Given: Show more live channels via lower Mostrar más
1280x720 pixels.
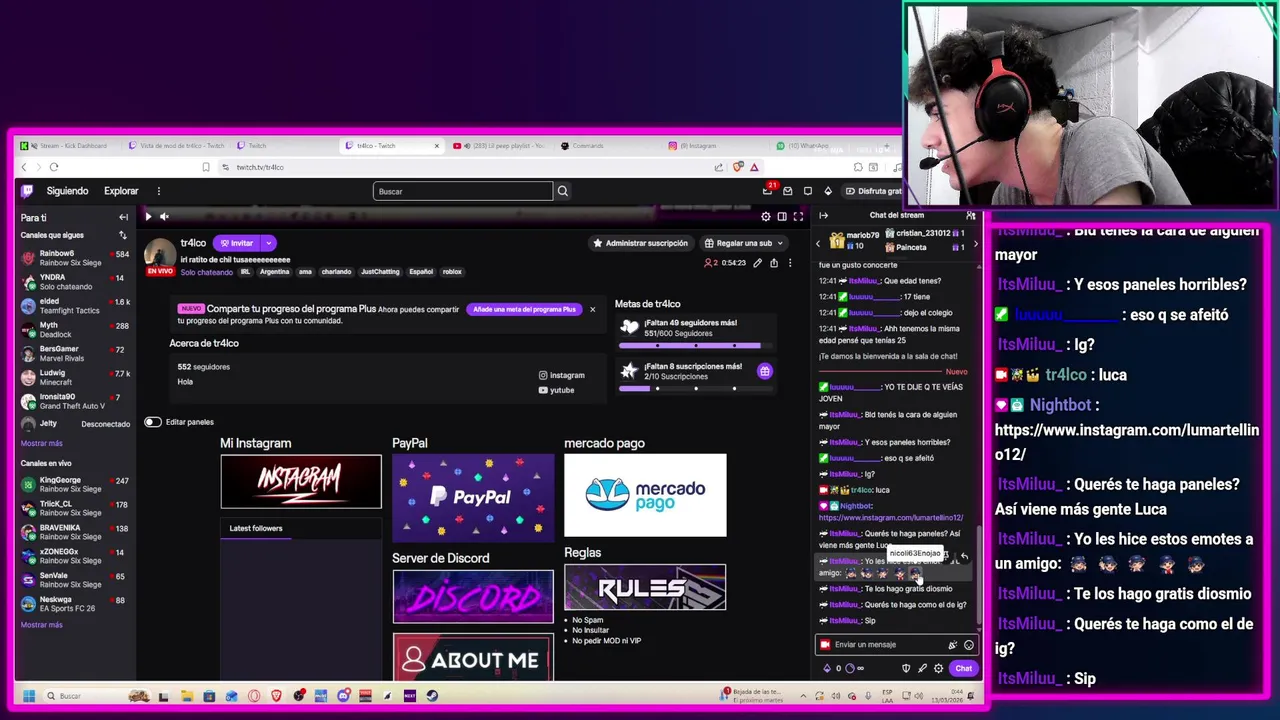Looking at the screenshot, I should (x=41, y=625).
